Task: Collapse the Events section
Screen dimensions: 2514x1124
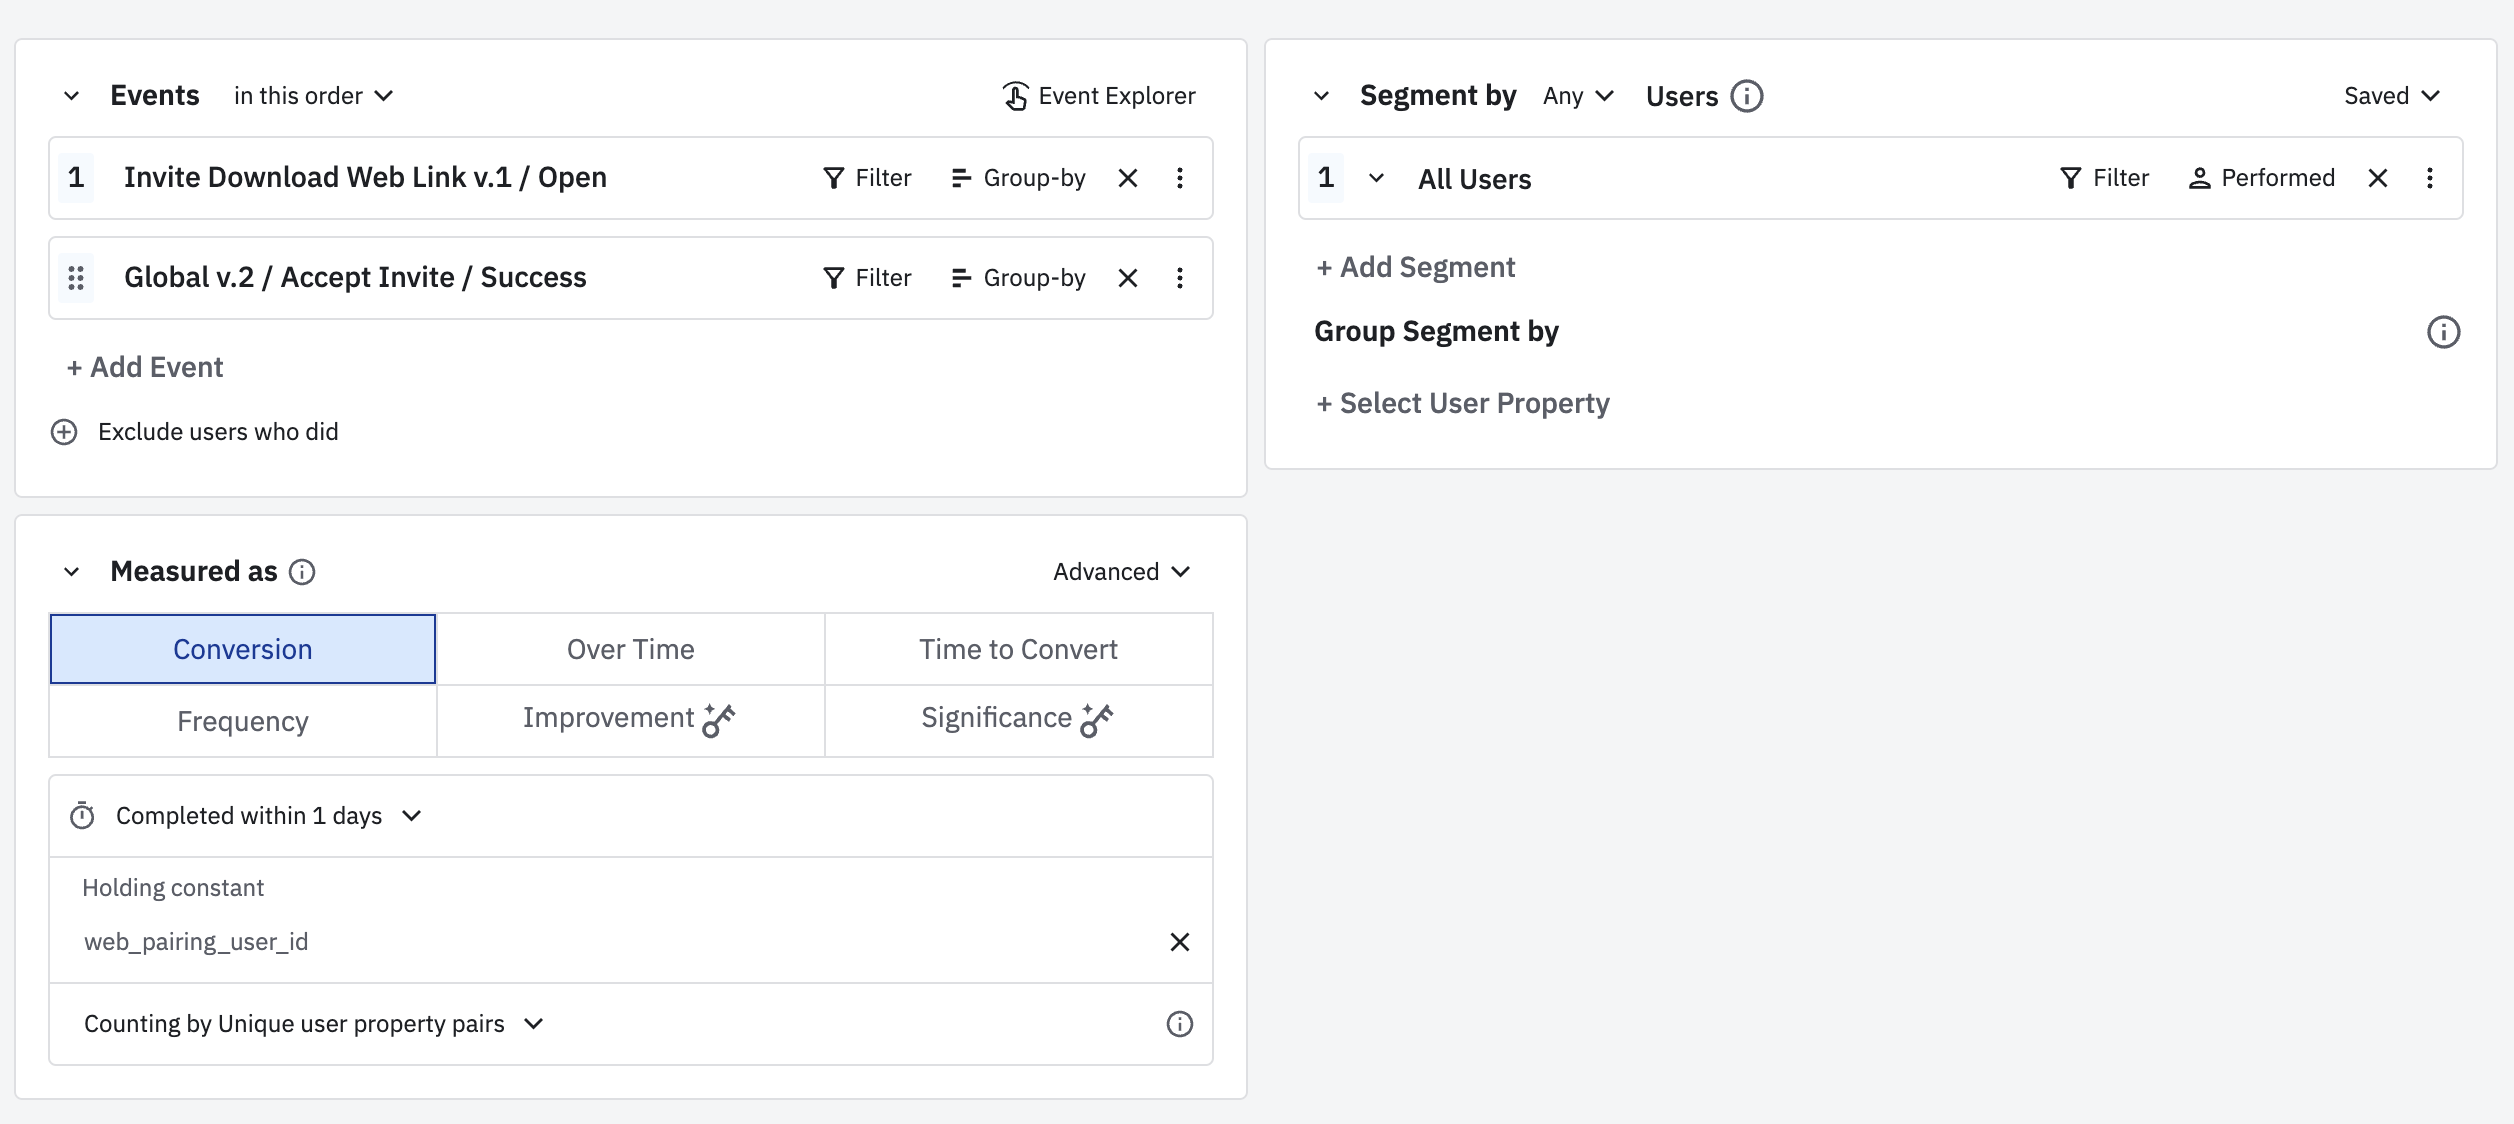Action: pos(72,96)
